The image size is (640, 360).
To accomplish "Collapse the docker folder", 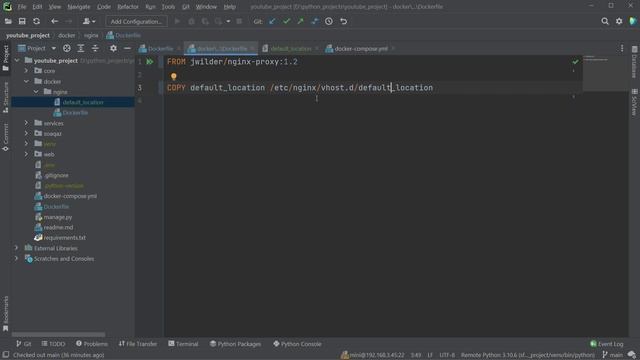I will click(x=26, y=81).
